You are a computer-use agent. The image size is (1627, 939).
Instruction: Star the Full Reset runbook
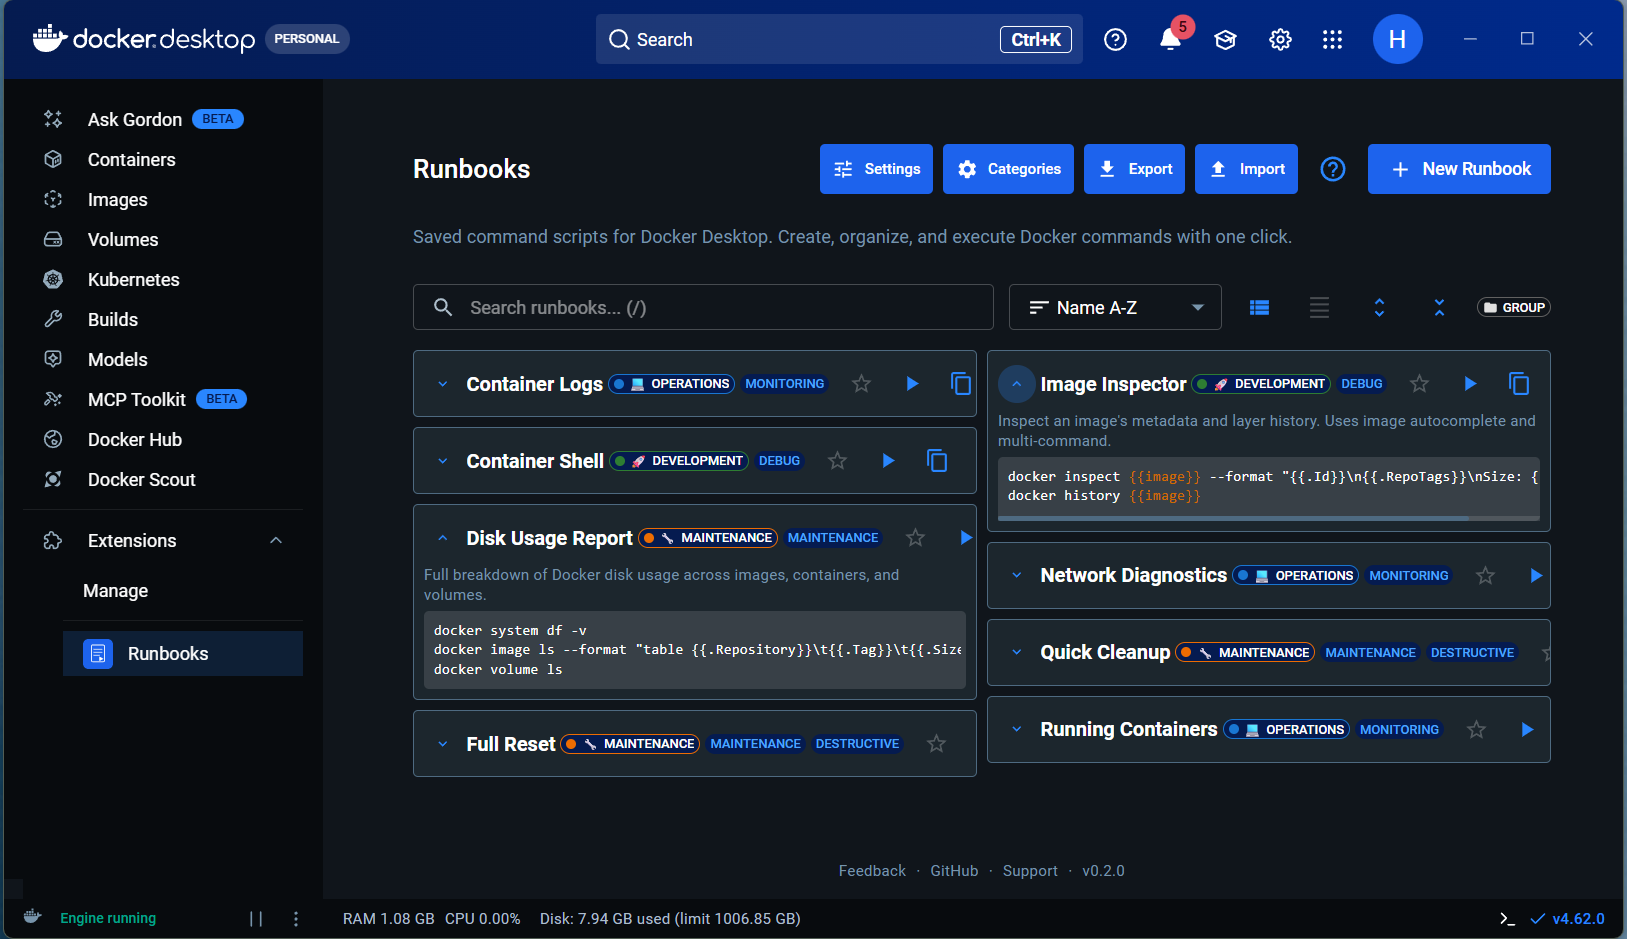pos(936,744)
